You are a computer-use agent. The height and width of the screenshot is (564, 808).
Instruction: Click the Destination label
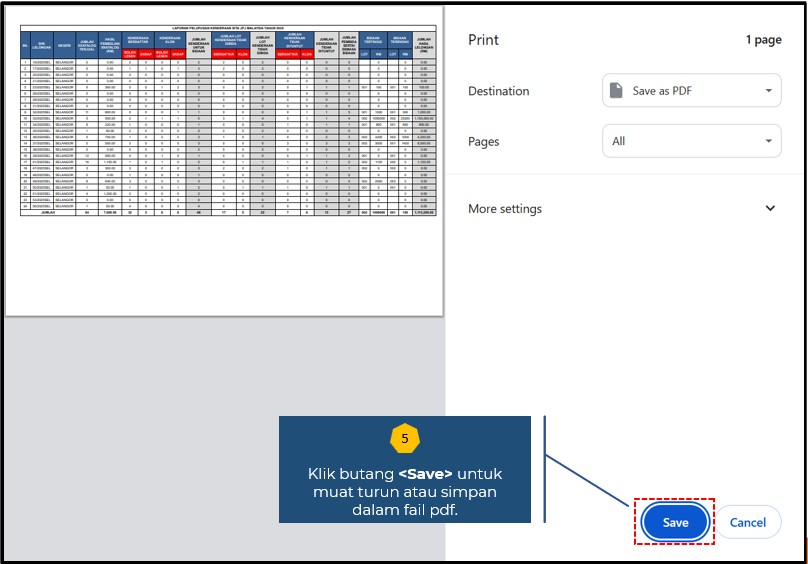pos(498,91)
